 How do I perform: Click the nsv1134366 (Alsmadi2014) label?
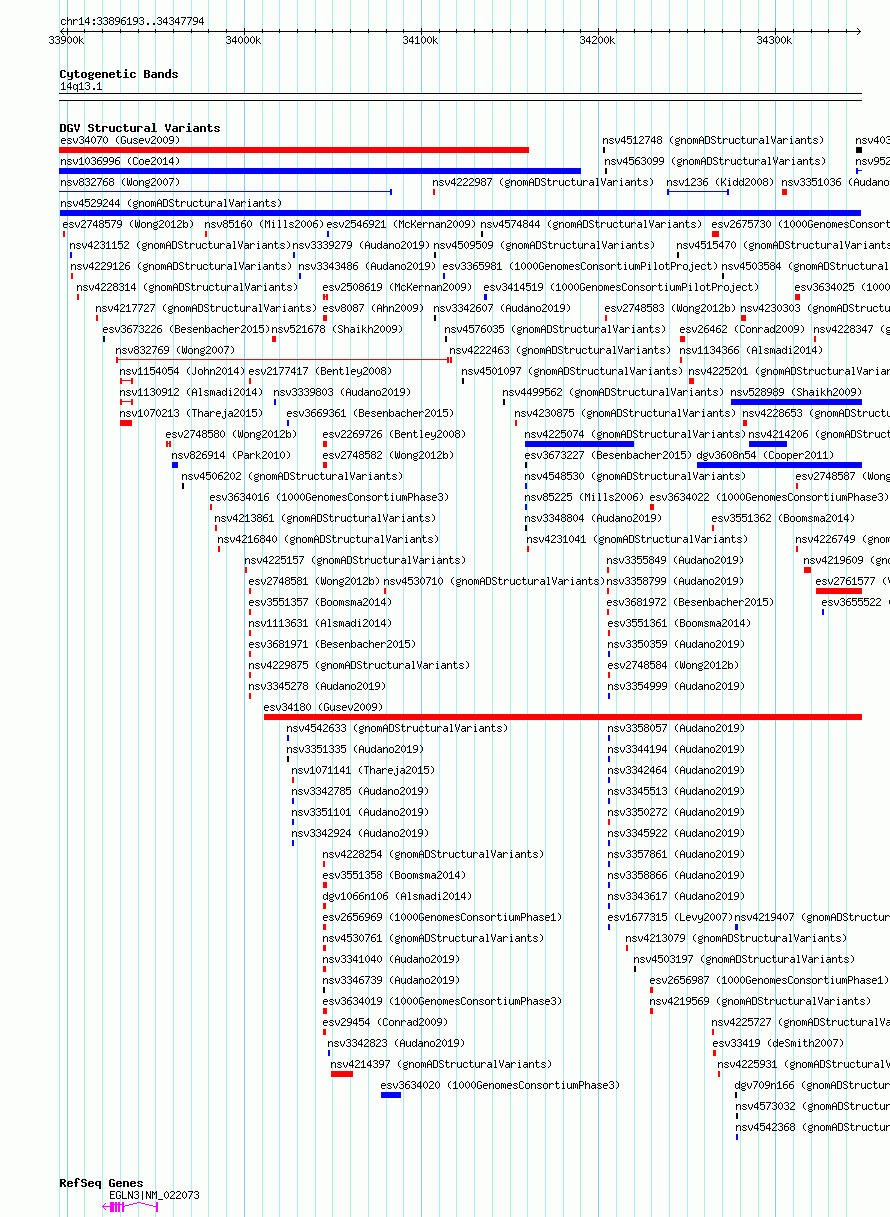752,350
